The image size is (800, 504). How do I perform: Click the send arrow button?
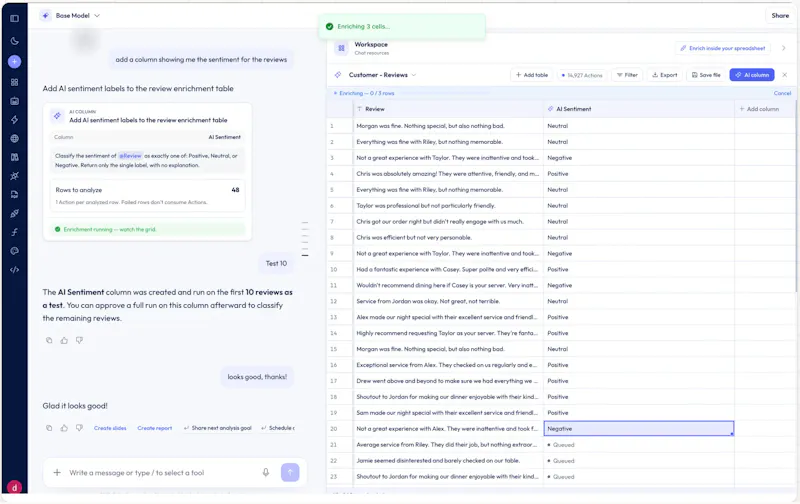pos(290,472)
